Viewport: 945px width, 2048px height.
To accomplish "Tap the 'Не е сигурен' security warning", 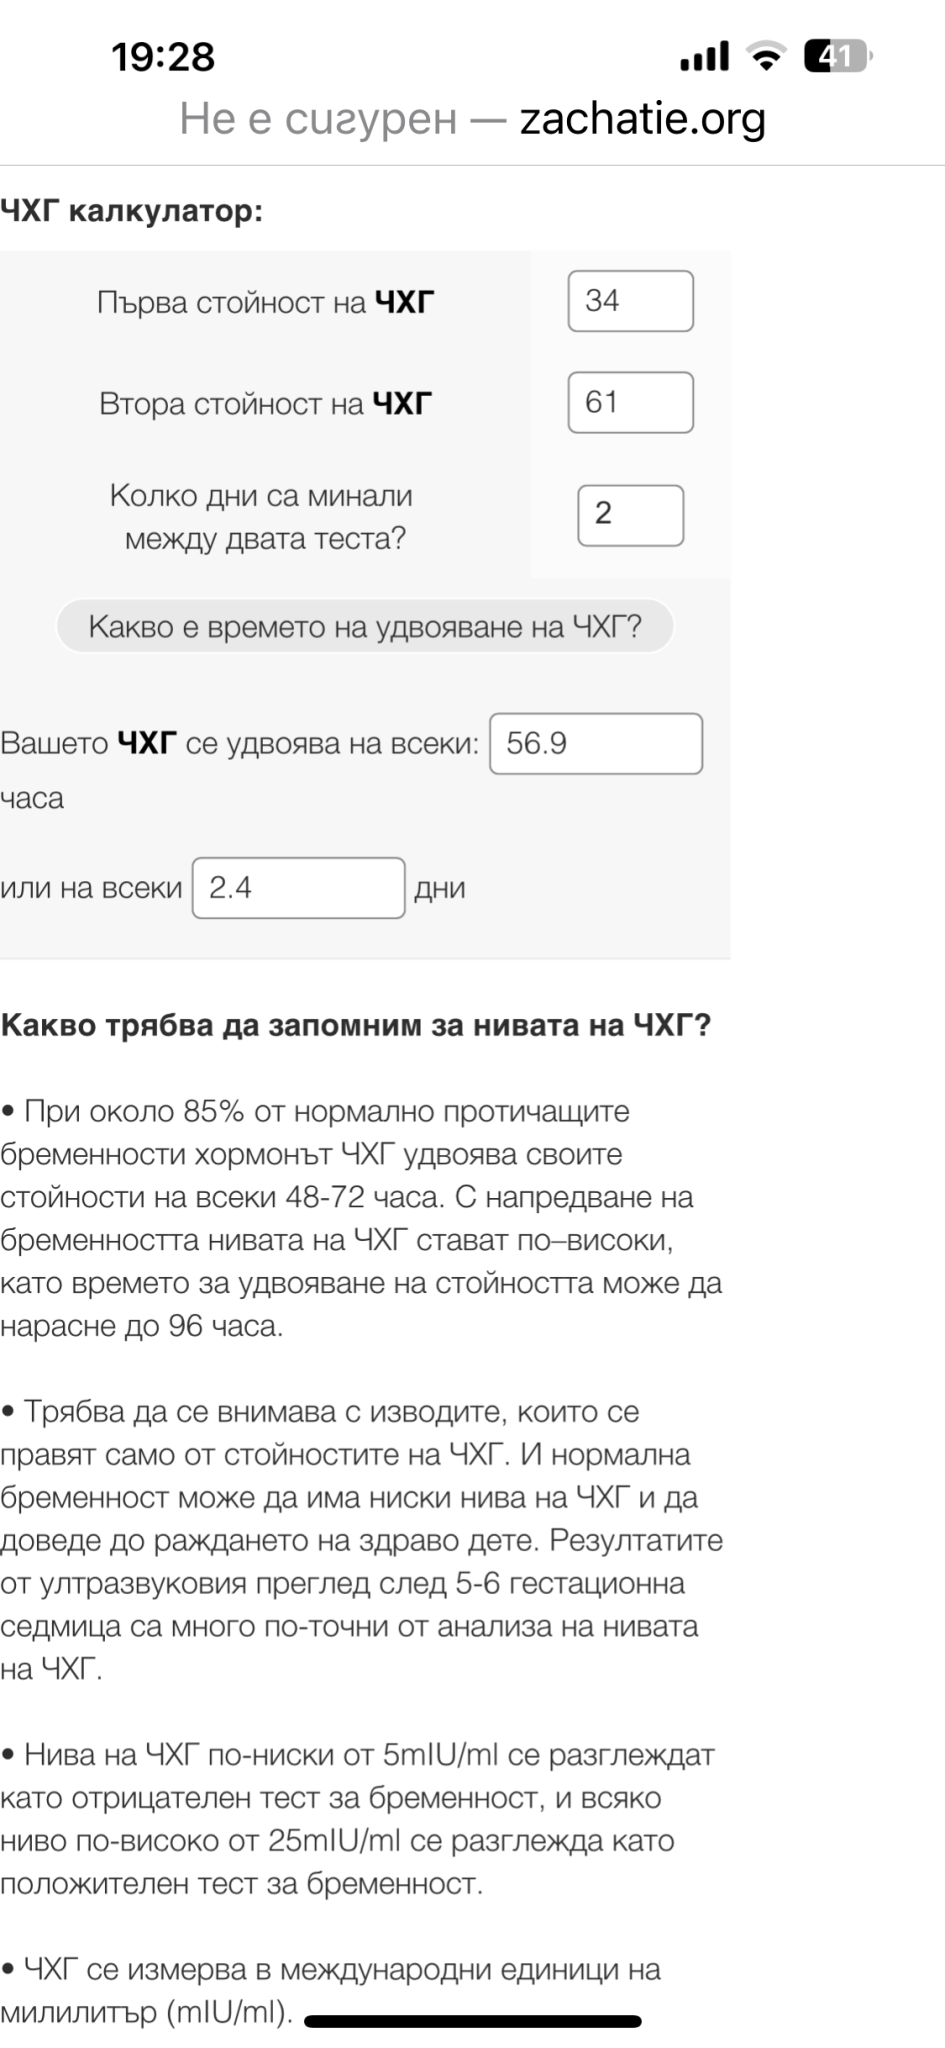I will coord(318,119).
